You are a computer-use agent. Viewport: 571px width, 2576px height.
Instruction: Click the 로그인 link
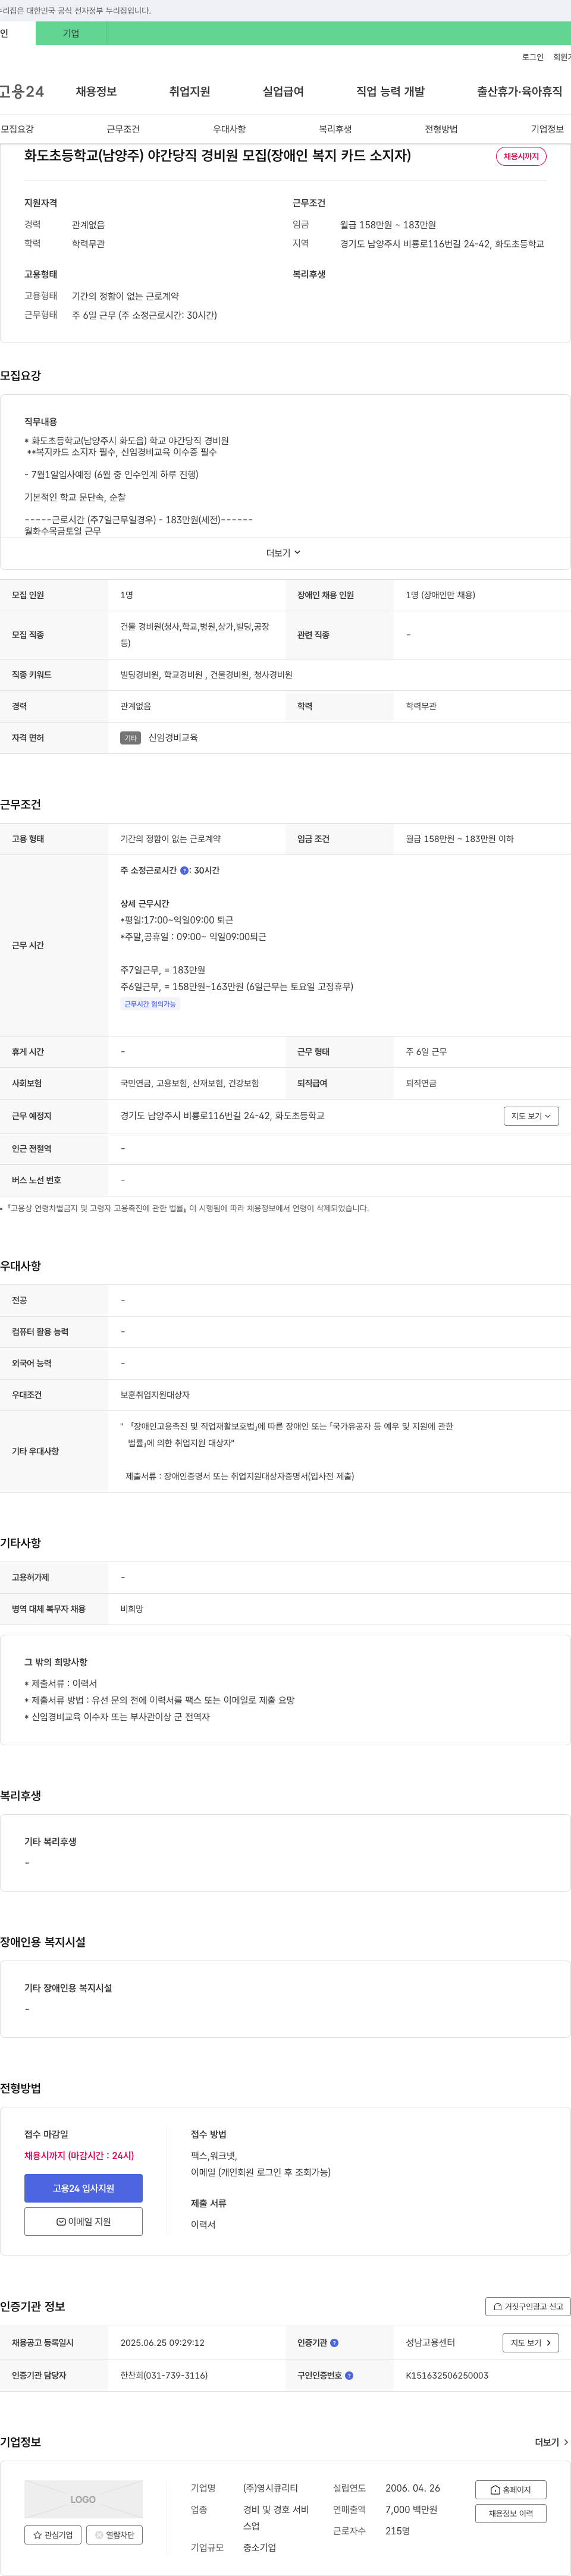tap(533, 57)
